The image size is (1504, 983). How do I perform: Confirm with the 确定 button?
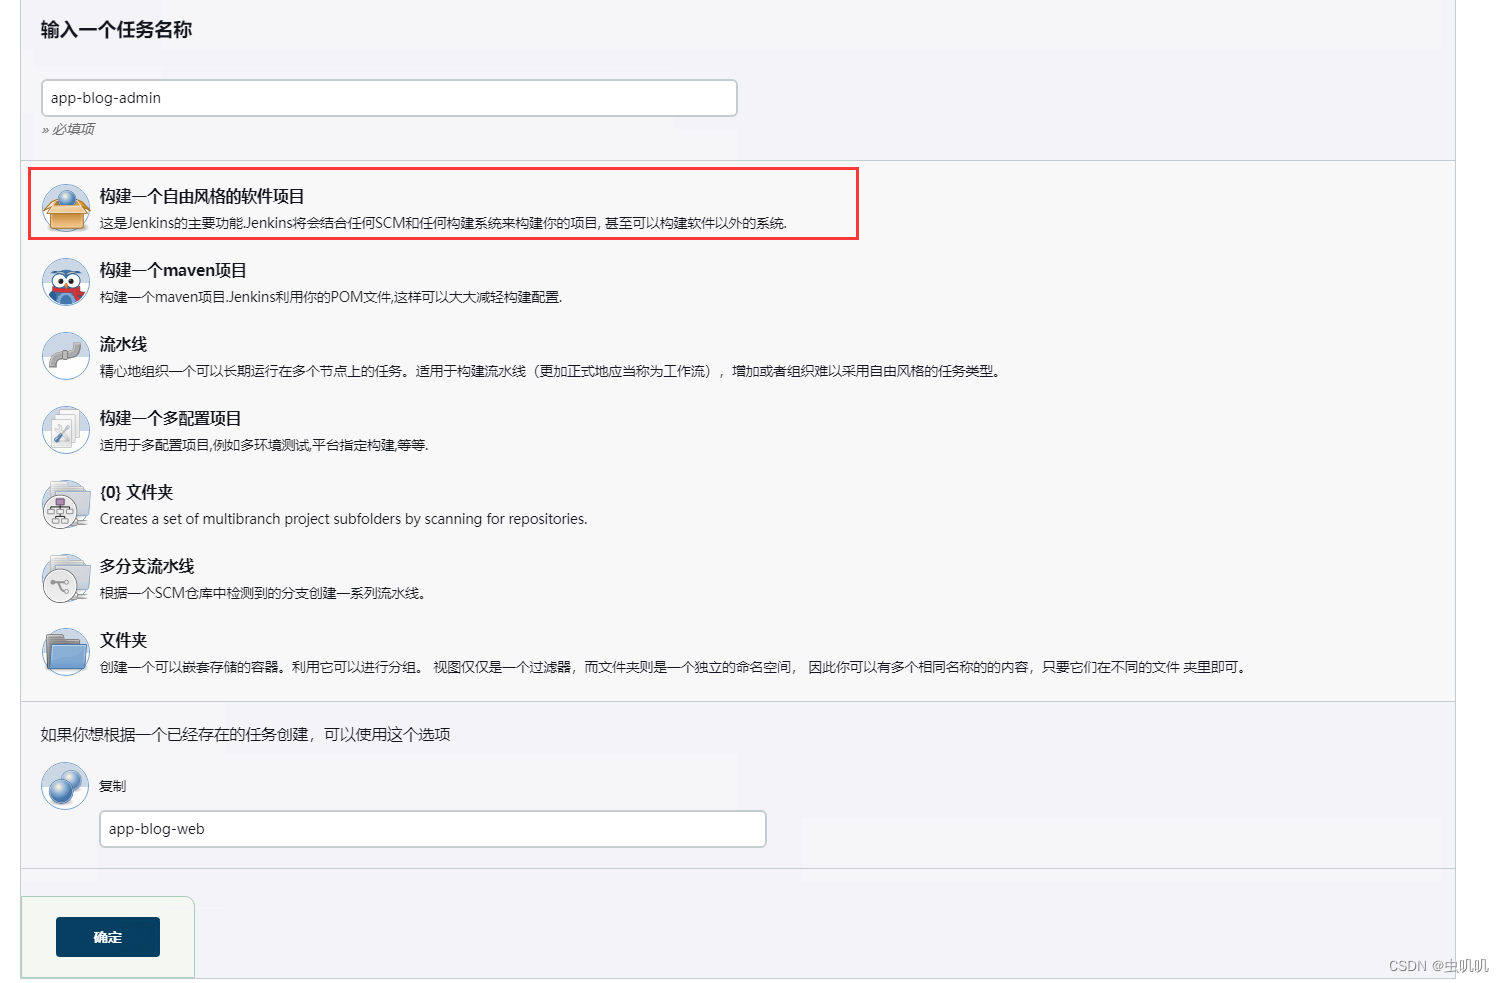tap(108, 937)
